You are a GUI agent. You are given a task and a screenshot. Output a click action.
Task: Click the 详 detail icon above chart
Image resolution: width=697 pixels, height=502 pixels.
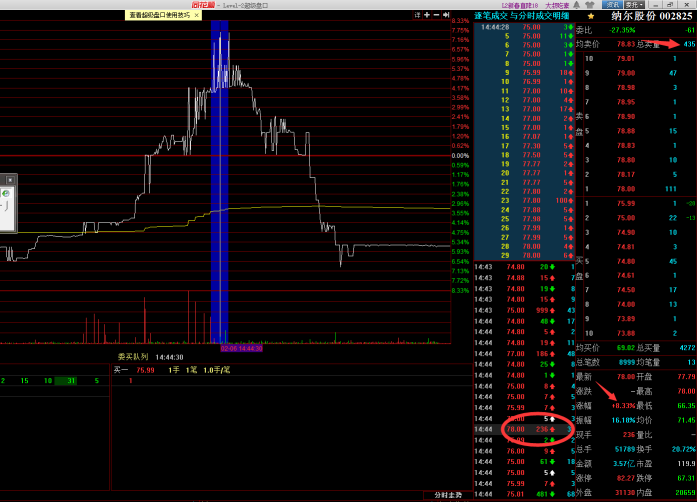point(417,15)
